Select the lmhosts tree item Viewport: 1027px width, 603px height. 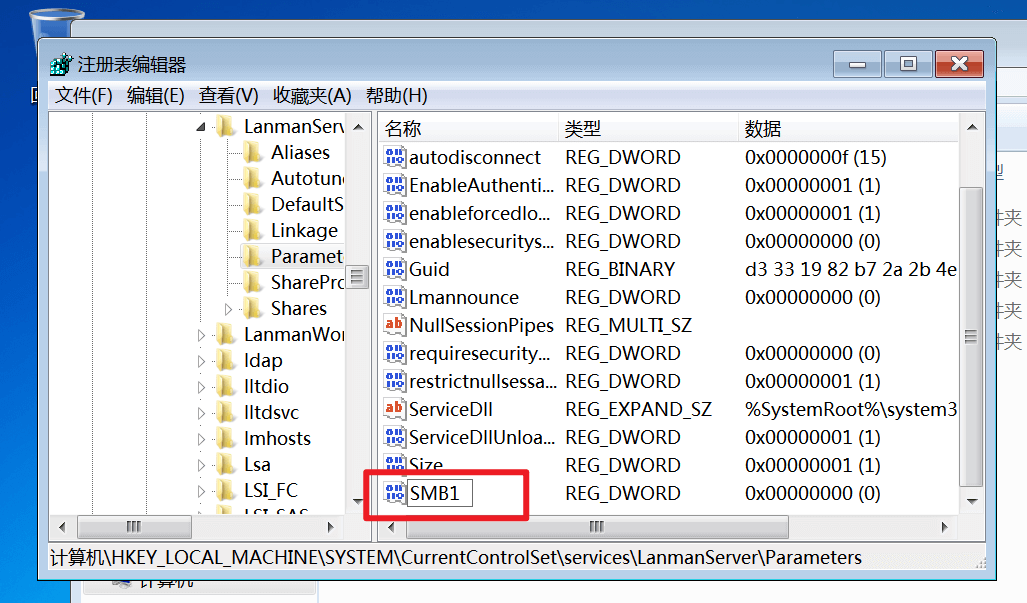tap(277, 438)
